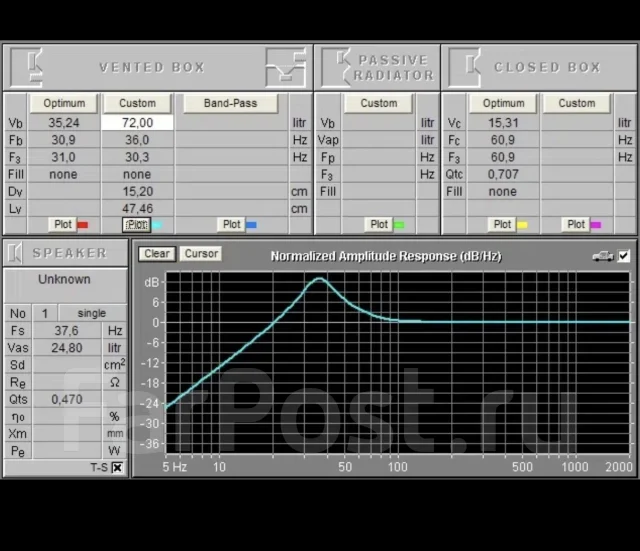Screen dimensions: 640x551
Task: Click the Custom Lv value 47,46
Action: (138, 209)
